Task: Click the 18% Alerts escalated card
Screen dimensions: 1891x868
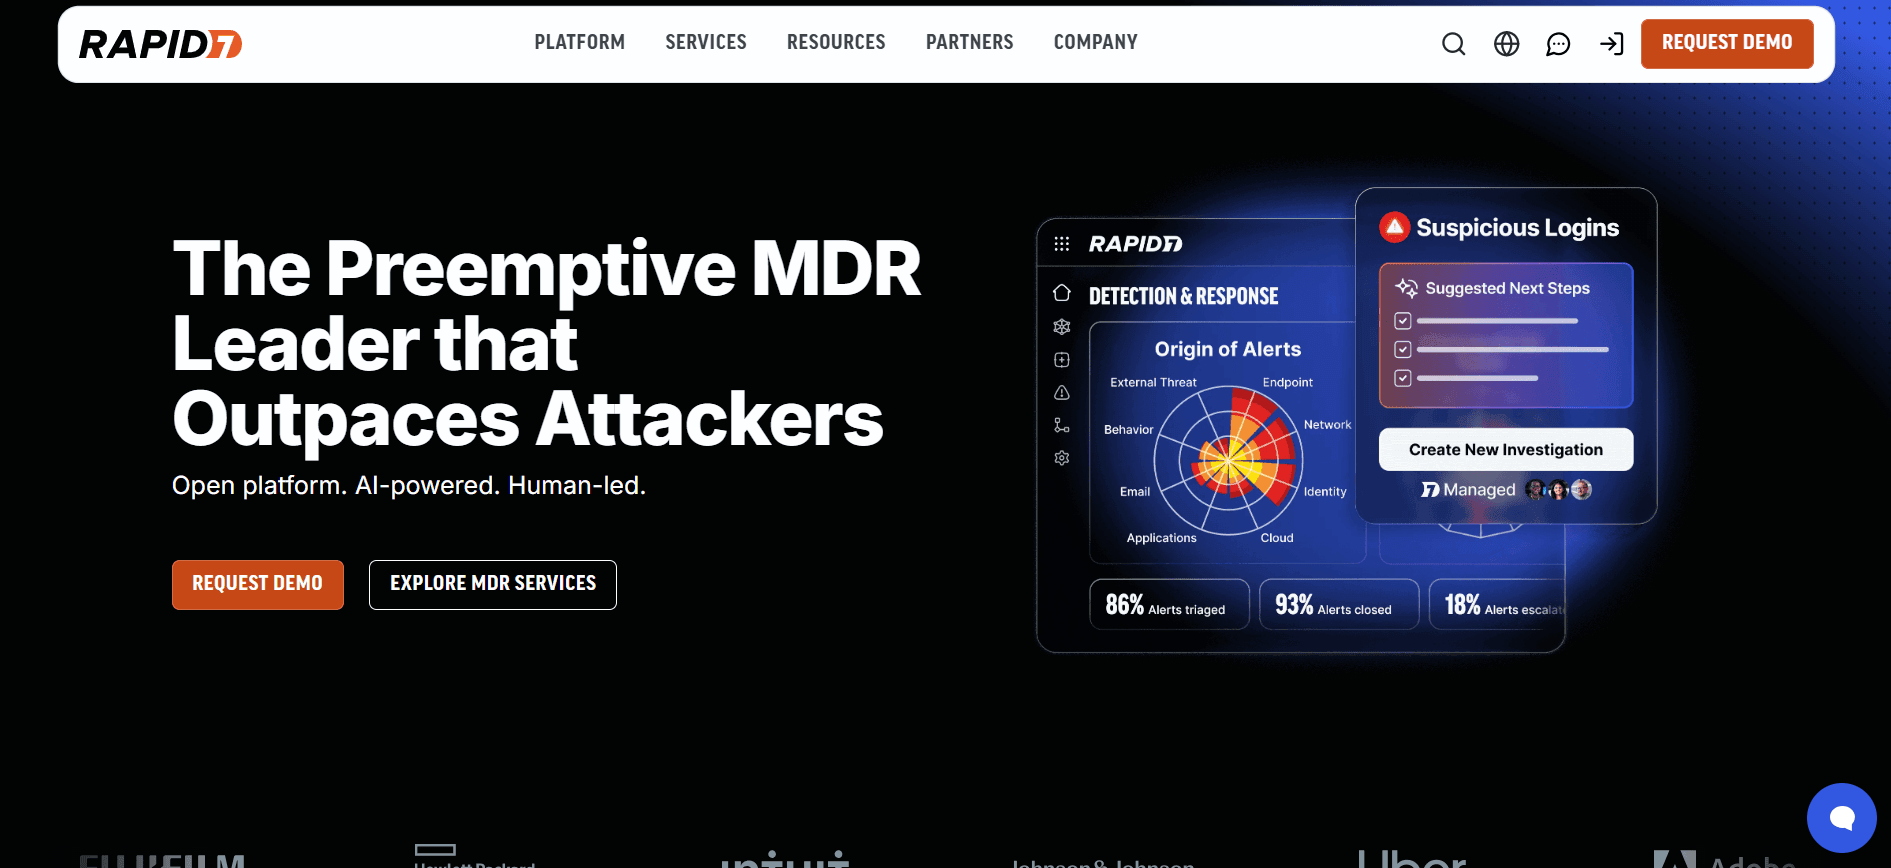Action: tap(1498, 605)
